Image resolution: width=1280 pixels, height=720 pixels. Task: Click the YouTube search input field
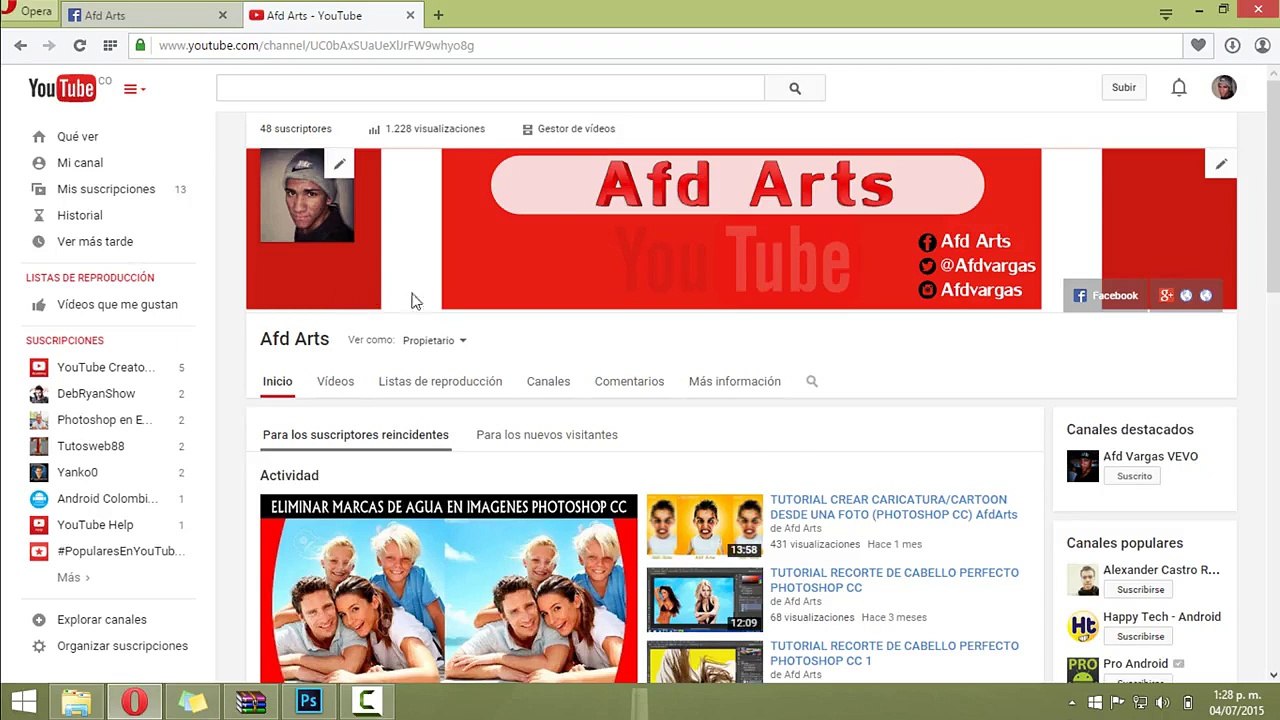point(490,88)
